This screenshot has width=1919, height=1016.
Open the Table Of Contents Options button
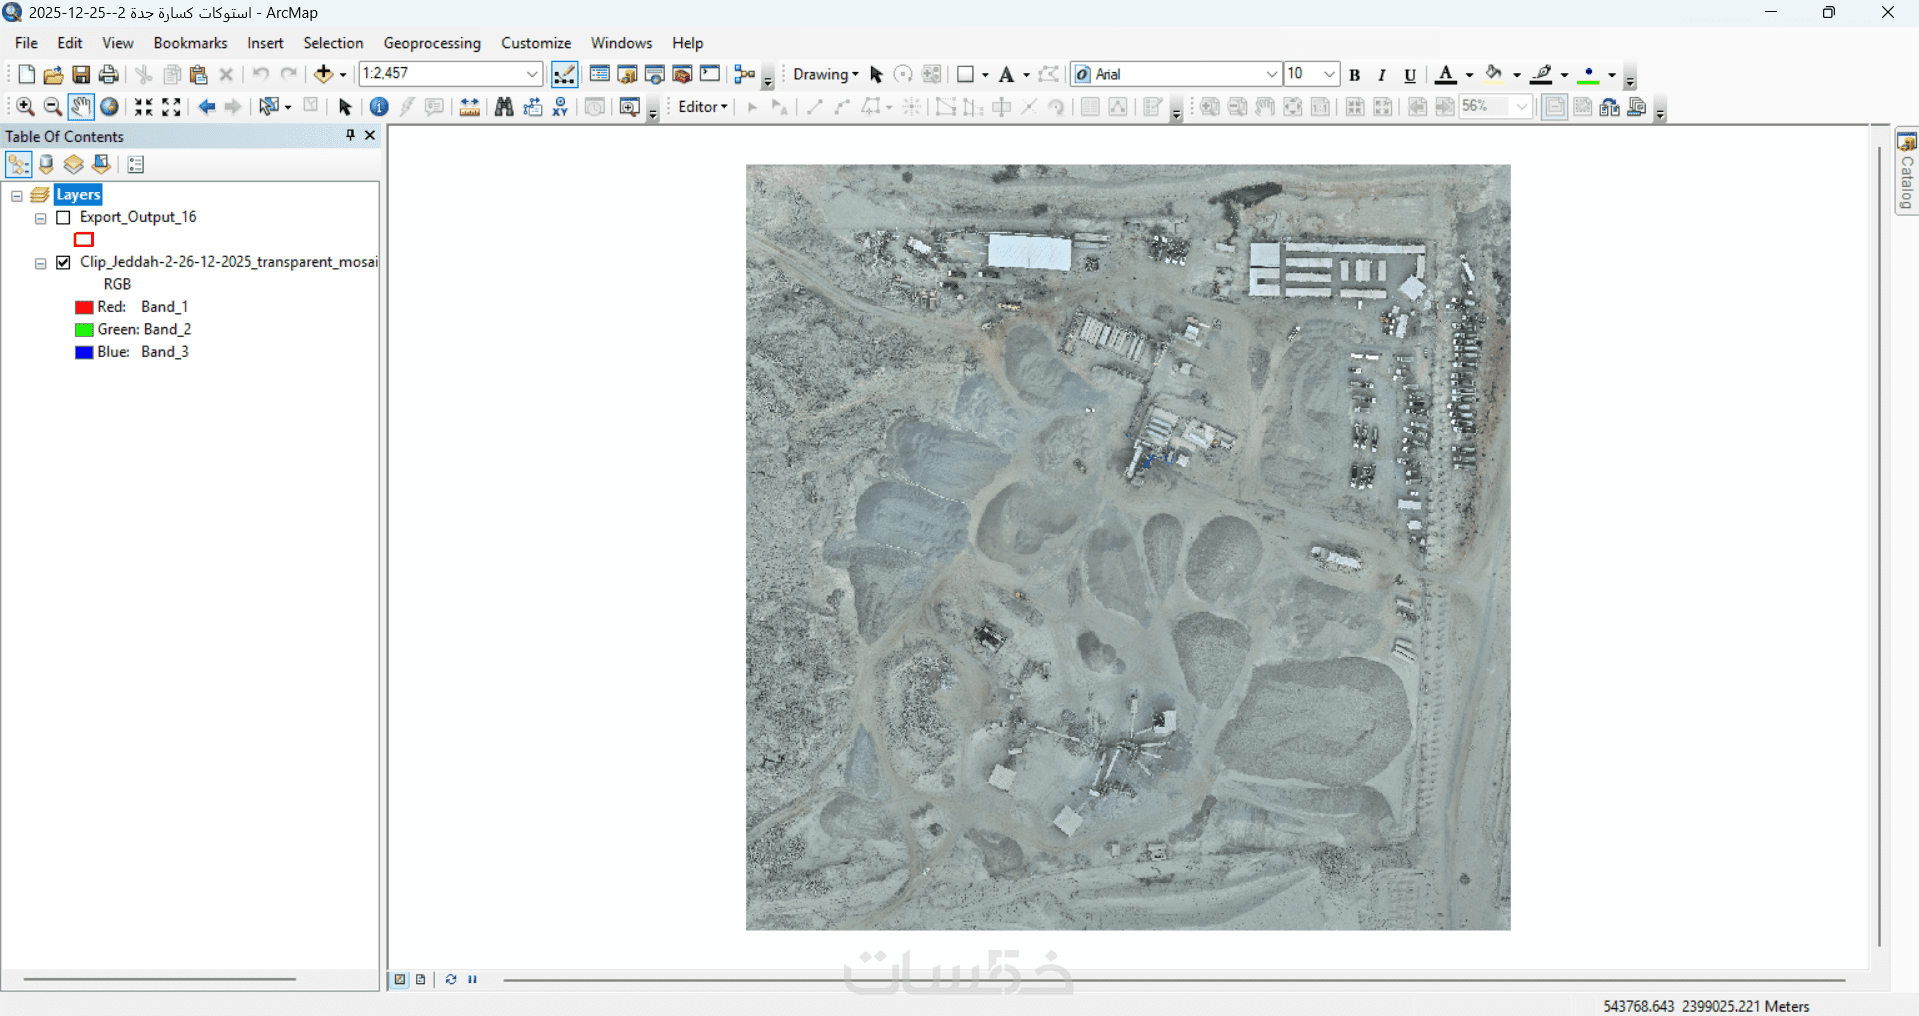click(136, 165)
